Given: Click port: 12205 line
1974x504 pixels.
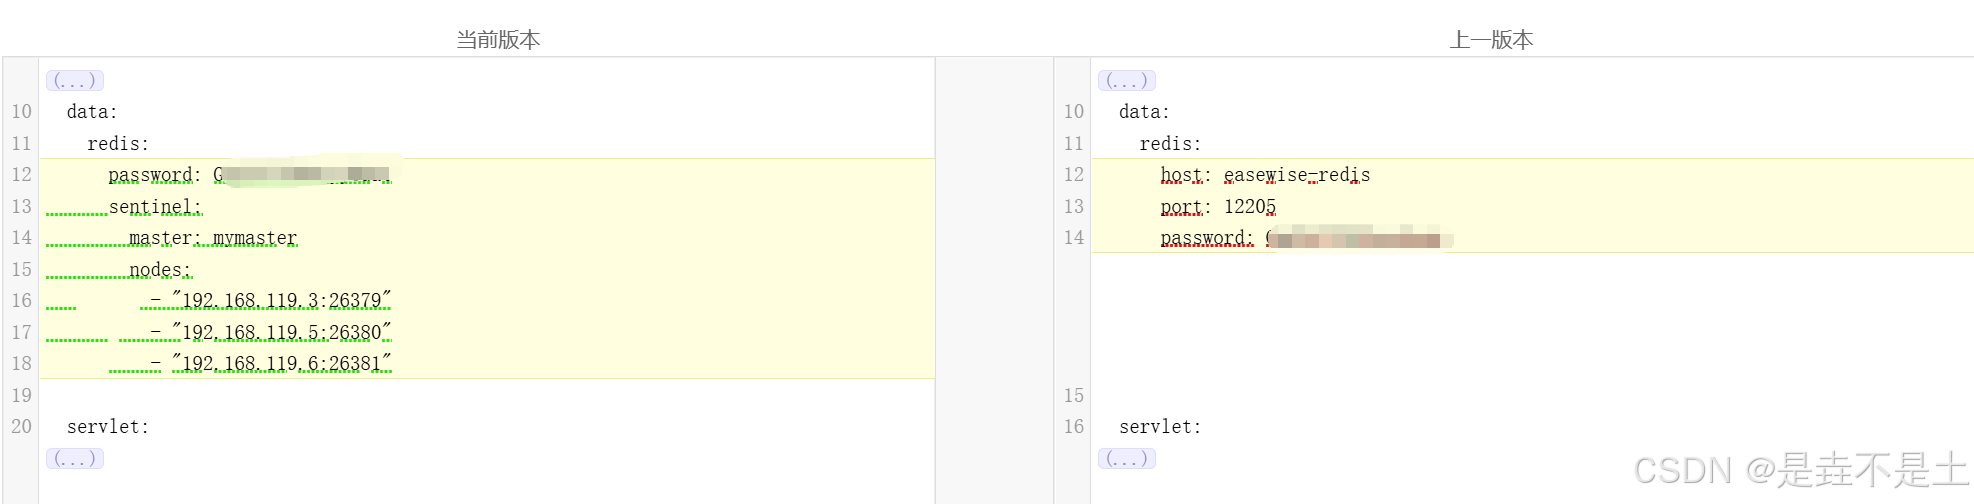Looking at the screenshot, I should (1218, 207).
